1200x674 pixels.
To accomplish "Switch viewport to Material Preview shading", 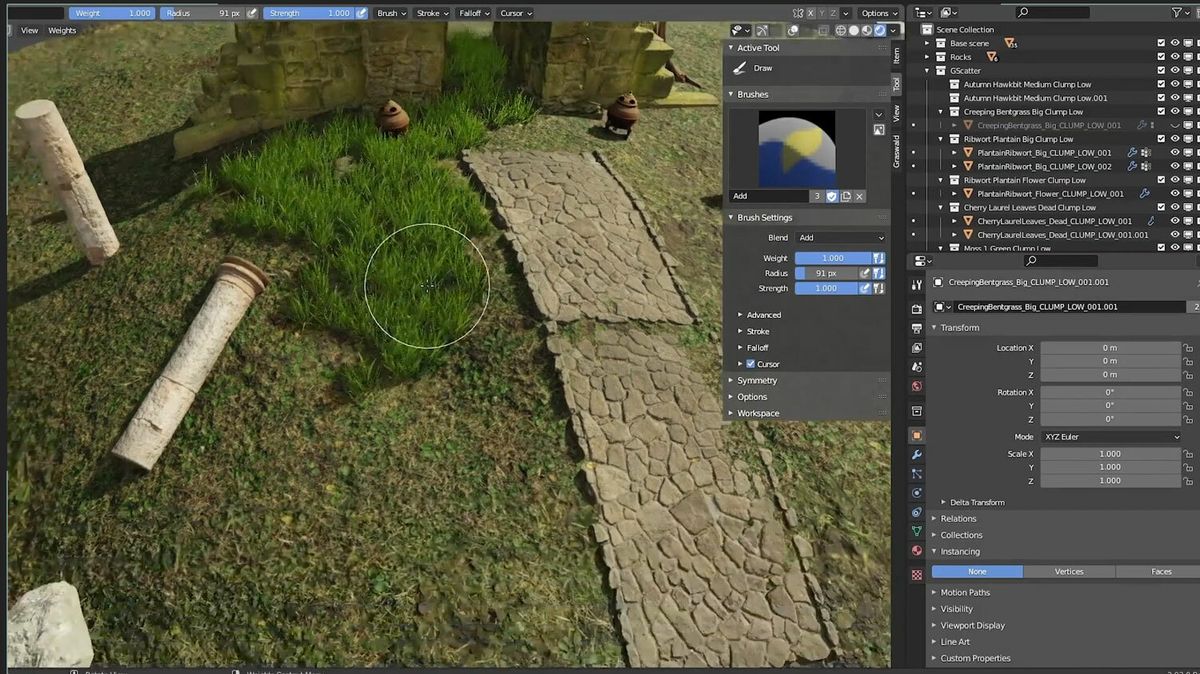I will (x=865, y=30).
